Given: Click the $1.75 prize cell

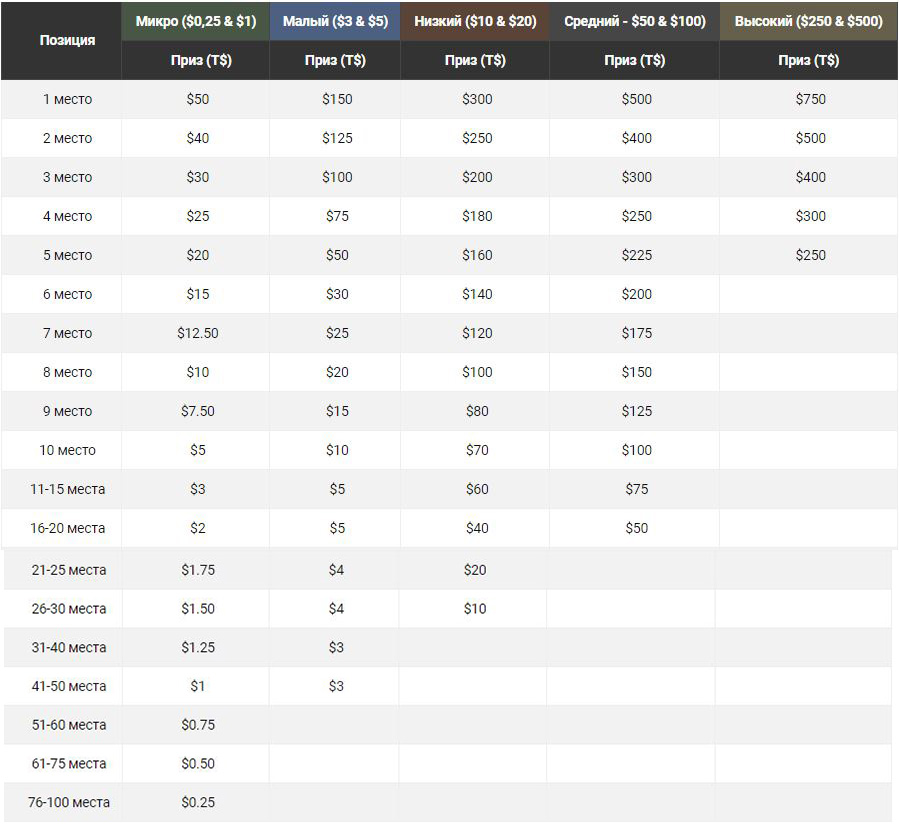Looking at the screenshot, I should point(197,569).
